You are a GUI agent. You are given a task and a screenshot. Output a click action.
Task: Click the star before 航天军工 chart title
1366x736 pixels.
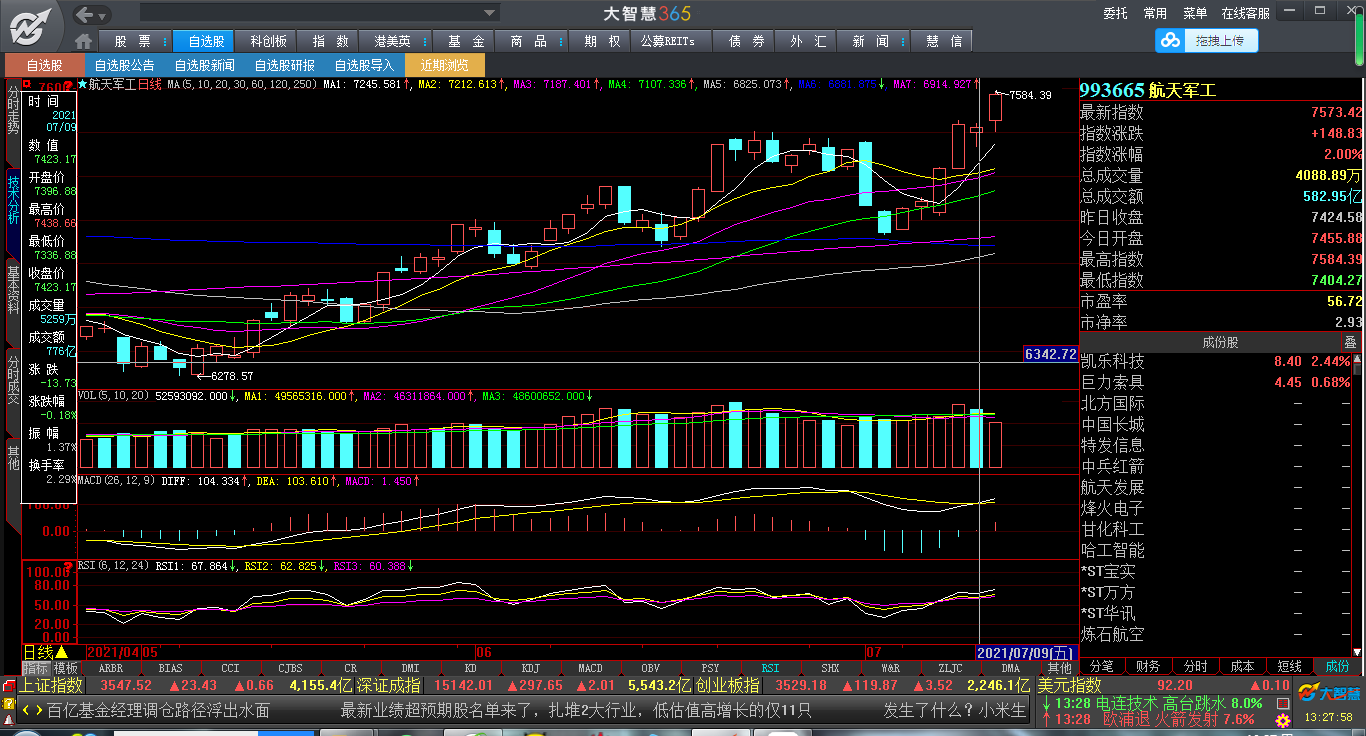(83, 85)
